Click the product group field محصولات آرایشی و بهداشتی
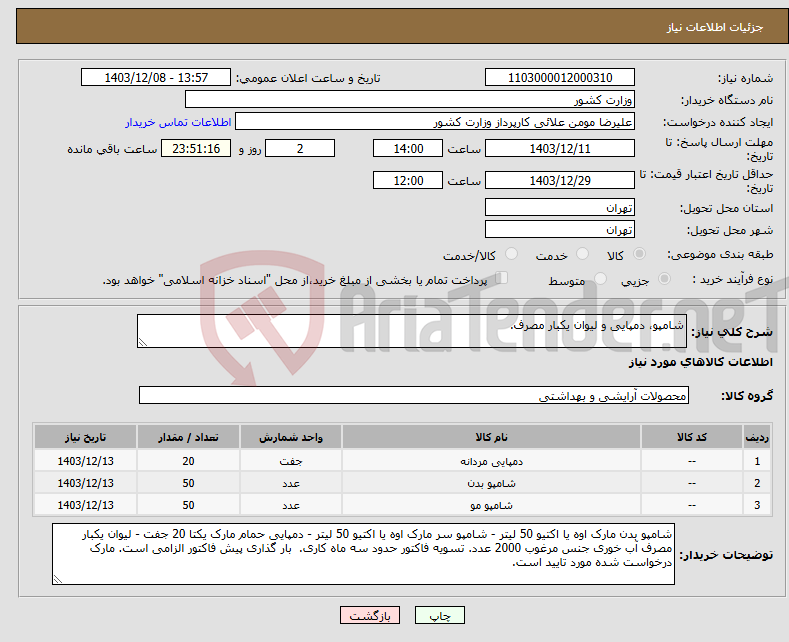The width and height of the screenshot is (789, 642). (x=414, y=395)
